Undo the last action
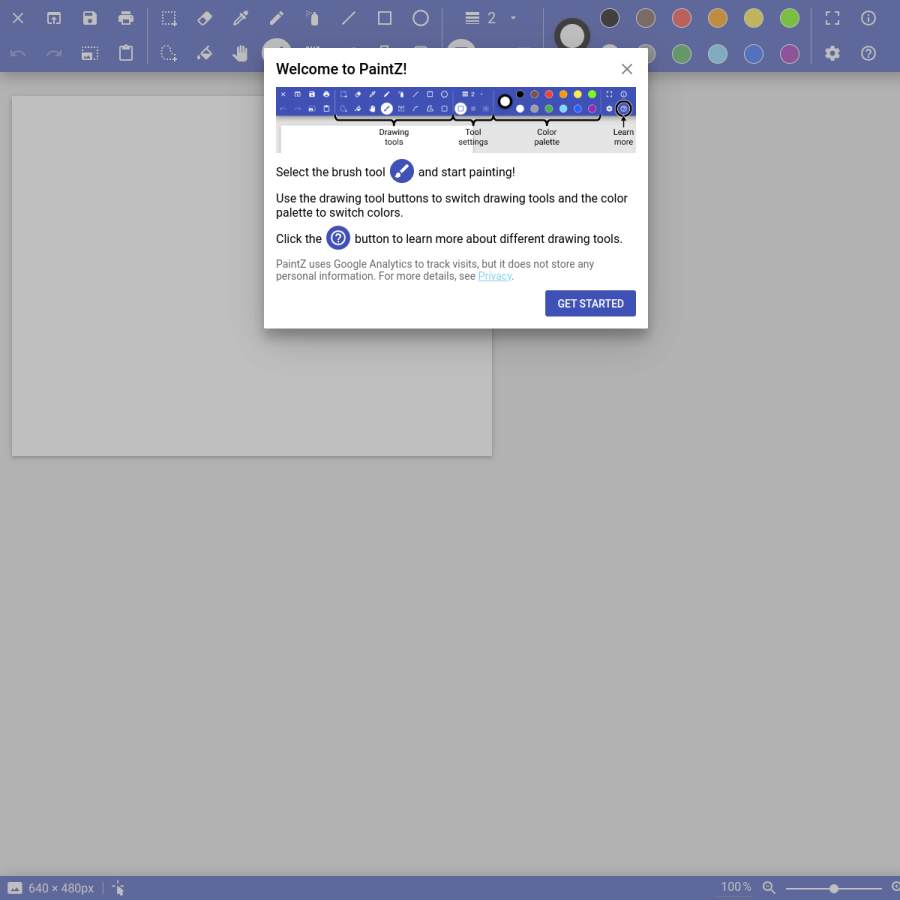The image size is (900, 900). point(18,54)
